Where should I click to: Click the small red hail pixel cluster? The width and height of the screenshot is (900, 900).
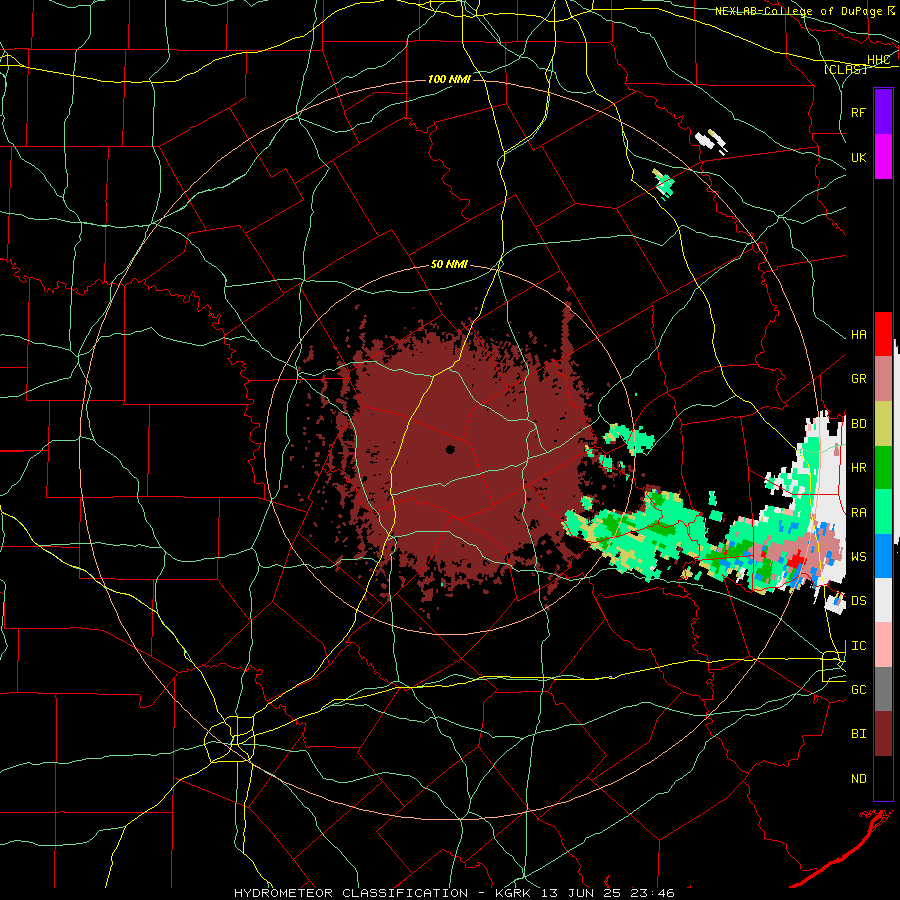796,559
